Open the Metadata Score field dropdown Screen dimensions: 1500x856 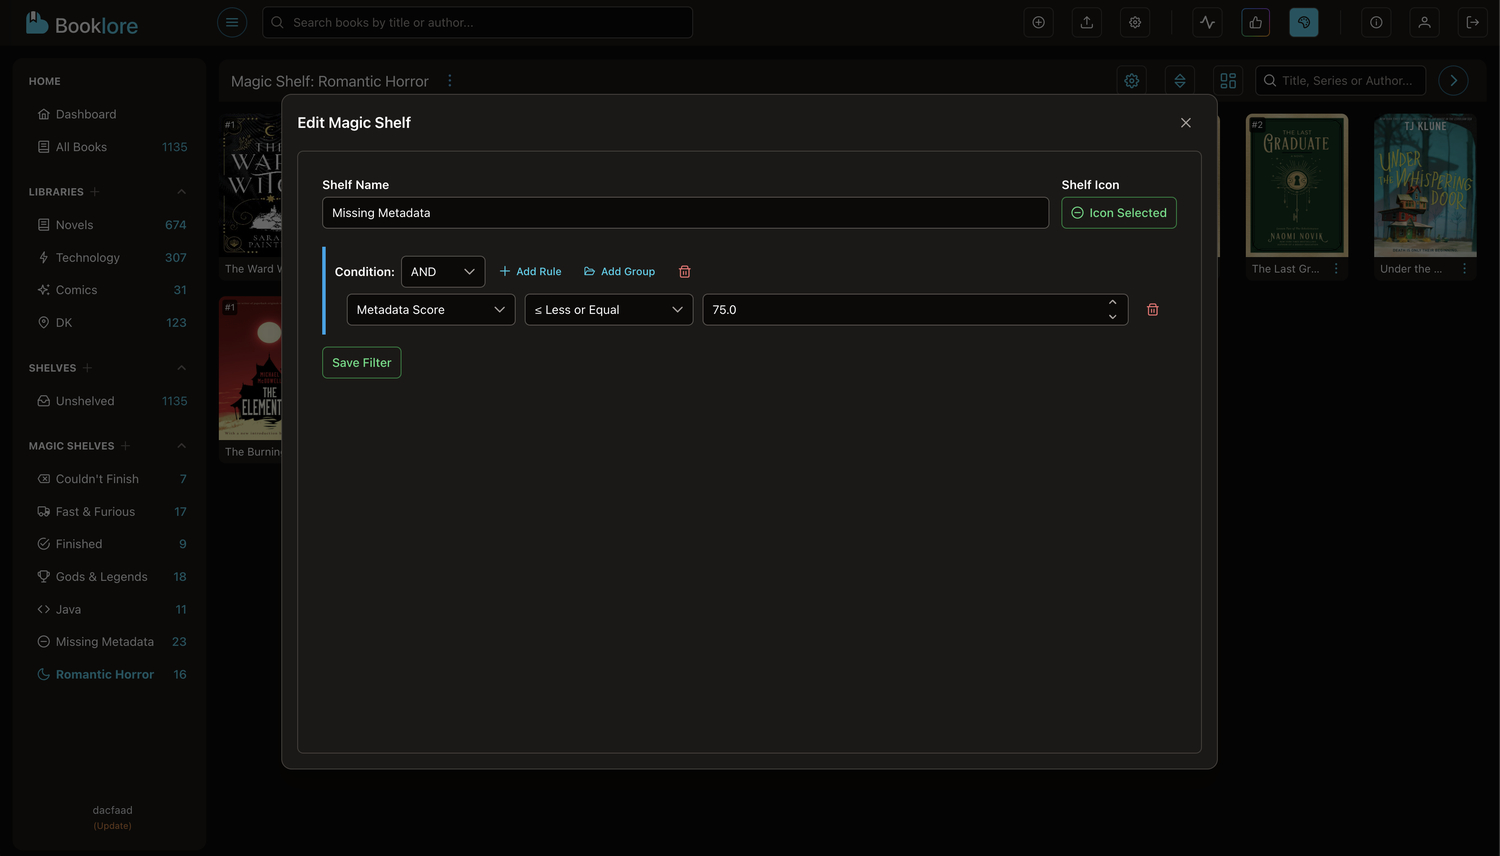click(430, 310)
